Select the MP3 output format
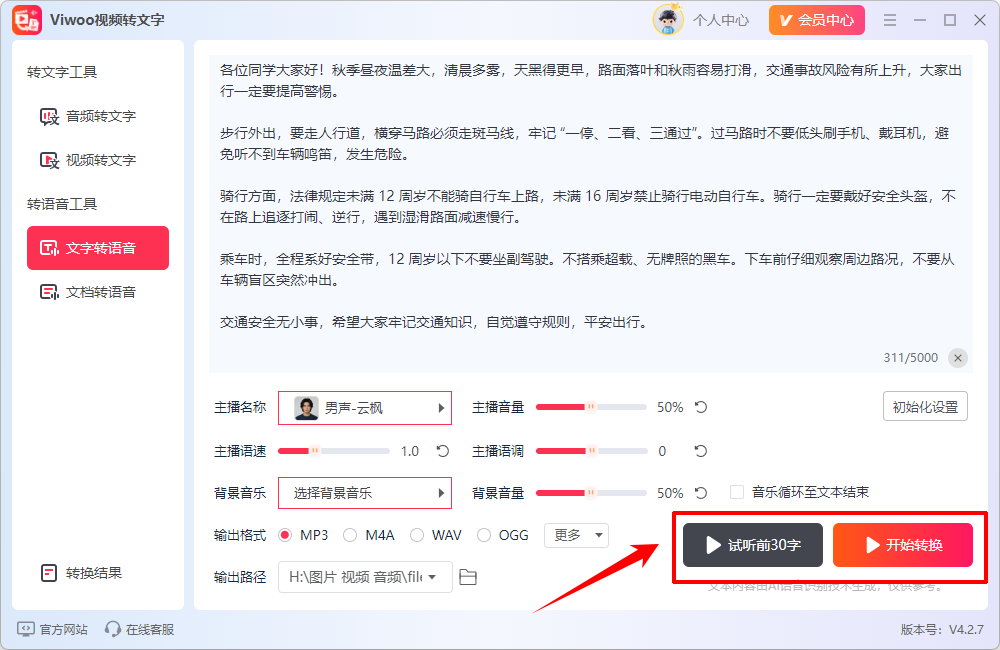1000x650 pixels. [x=285, y=535]
